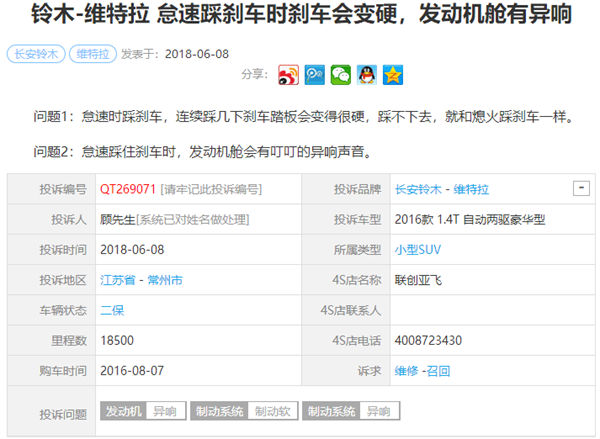Share the complaint to QQ penguin icon

367,75
